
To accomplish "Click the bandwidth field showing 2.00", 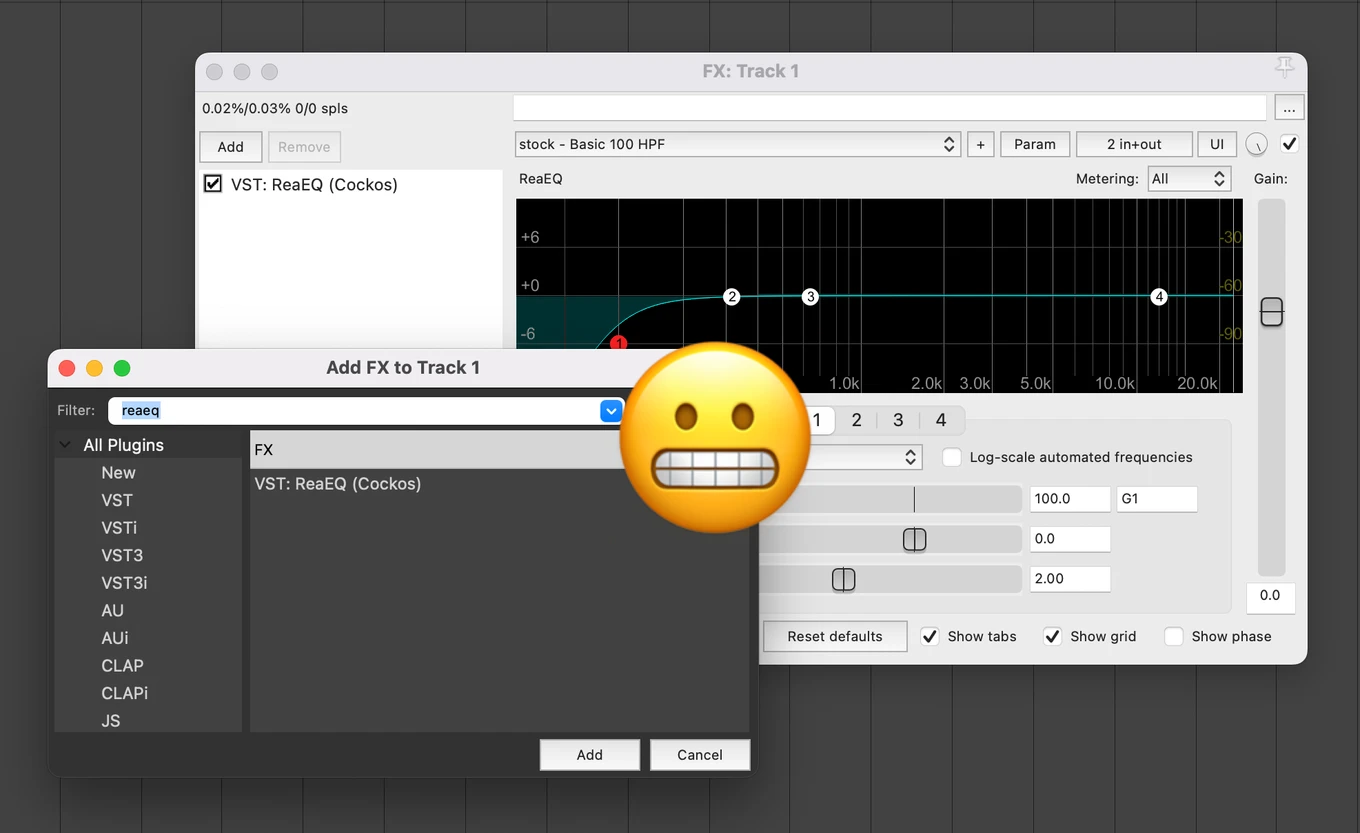I will pos(1070,579).
